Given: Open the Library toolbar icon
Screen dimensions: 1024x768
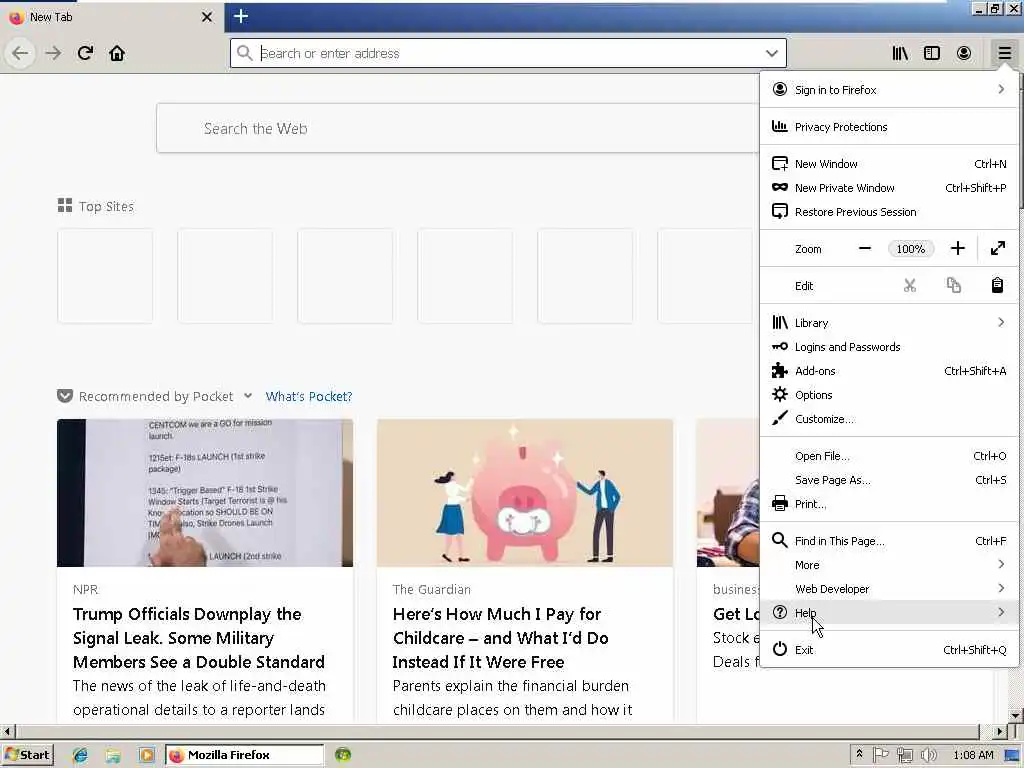Looking at the screenshot, I should point(900,53).
